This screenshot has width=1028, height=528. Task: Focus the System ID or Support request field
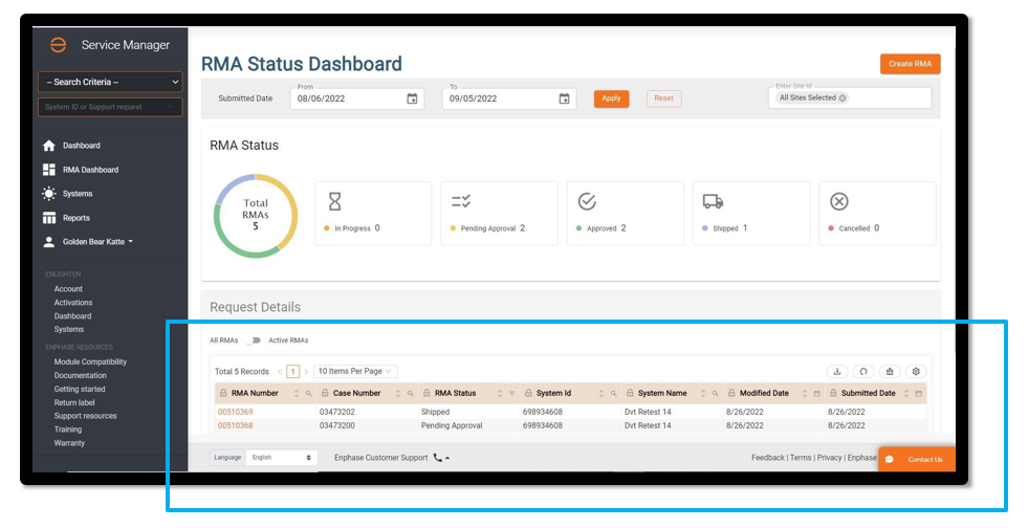coord(110,107)
